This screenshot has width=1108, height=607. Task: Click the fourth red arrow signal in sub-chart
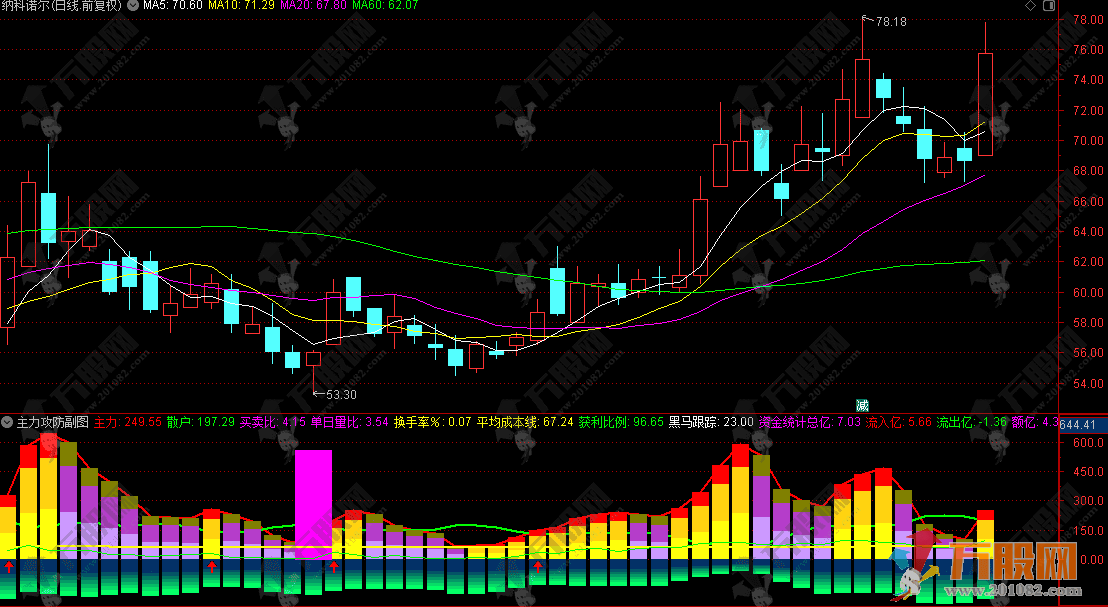[x=538, y=567]
